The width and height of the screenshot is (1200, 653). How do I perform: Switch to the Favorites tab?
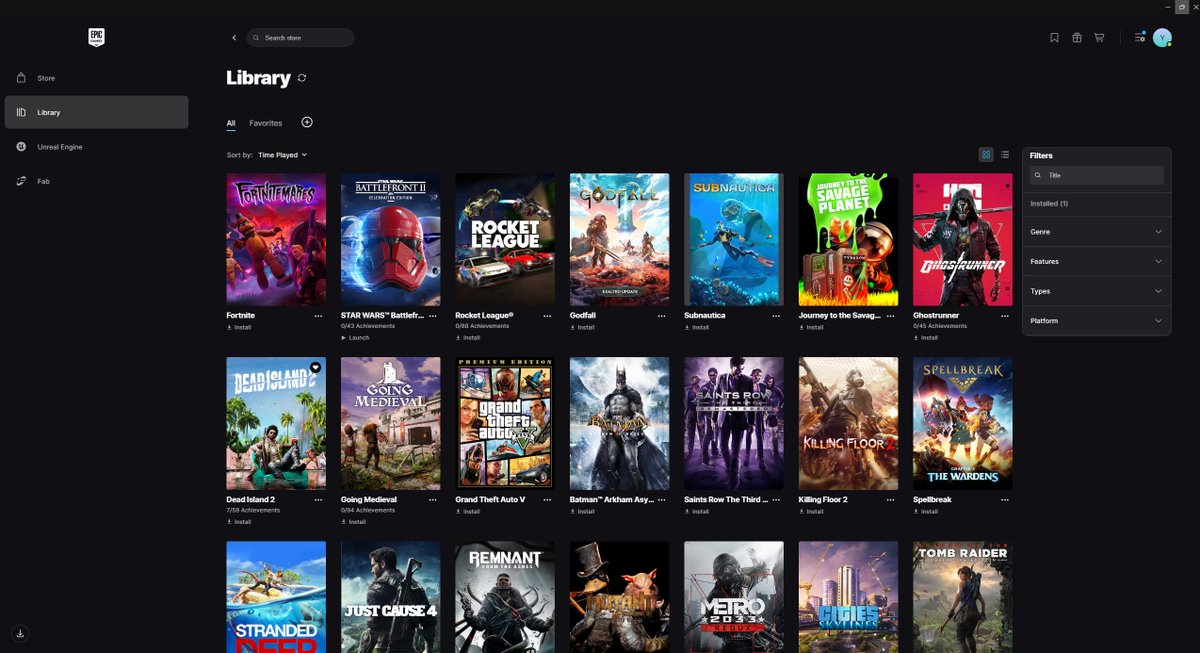pyautogui.click(x=266, y=123)
